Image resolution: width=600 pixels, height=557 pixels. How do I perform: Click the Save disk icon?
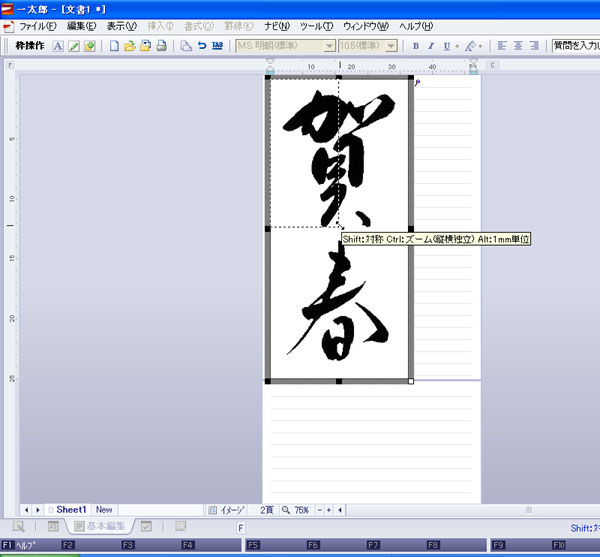point(146,46)
